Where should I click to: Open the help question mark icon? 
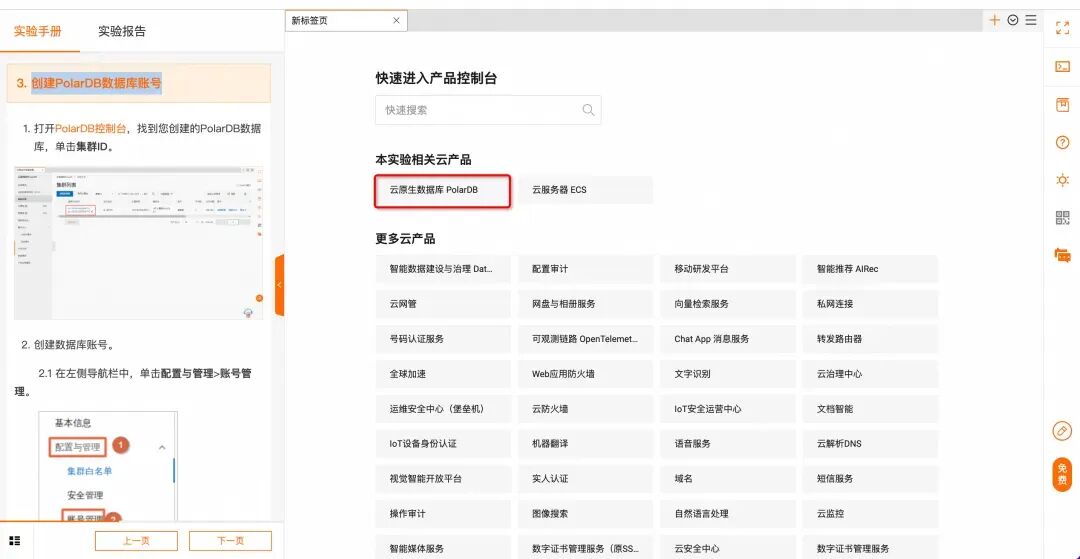[x=1062, y=143]
